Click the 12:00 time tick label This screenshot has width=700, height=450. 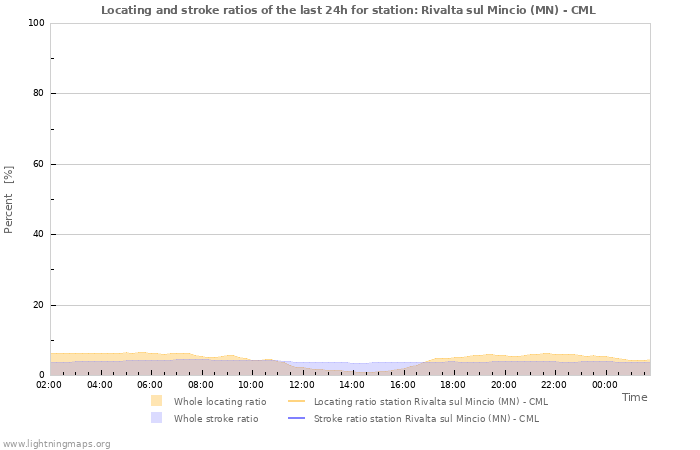(x=302, y=384)
